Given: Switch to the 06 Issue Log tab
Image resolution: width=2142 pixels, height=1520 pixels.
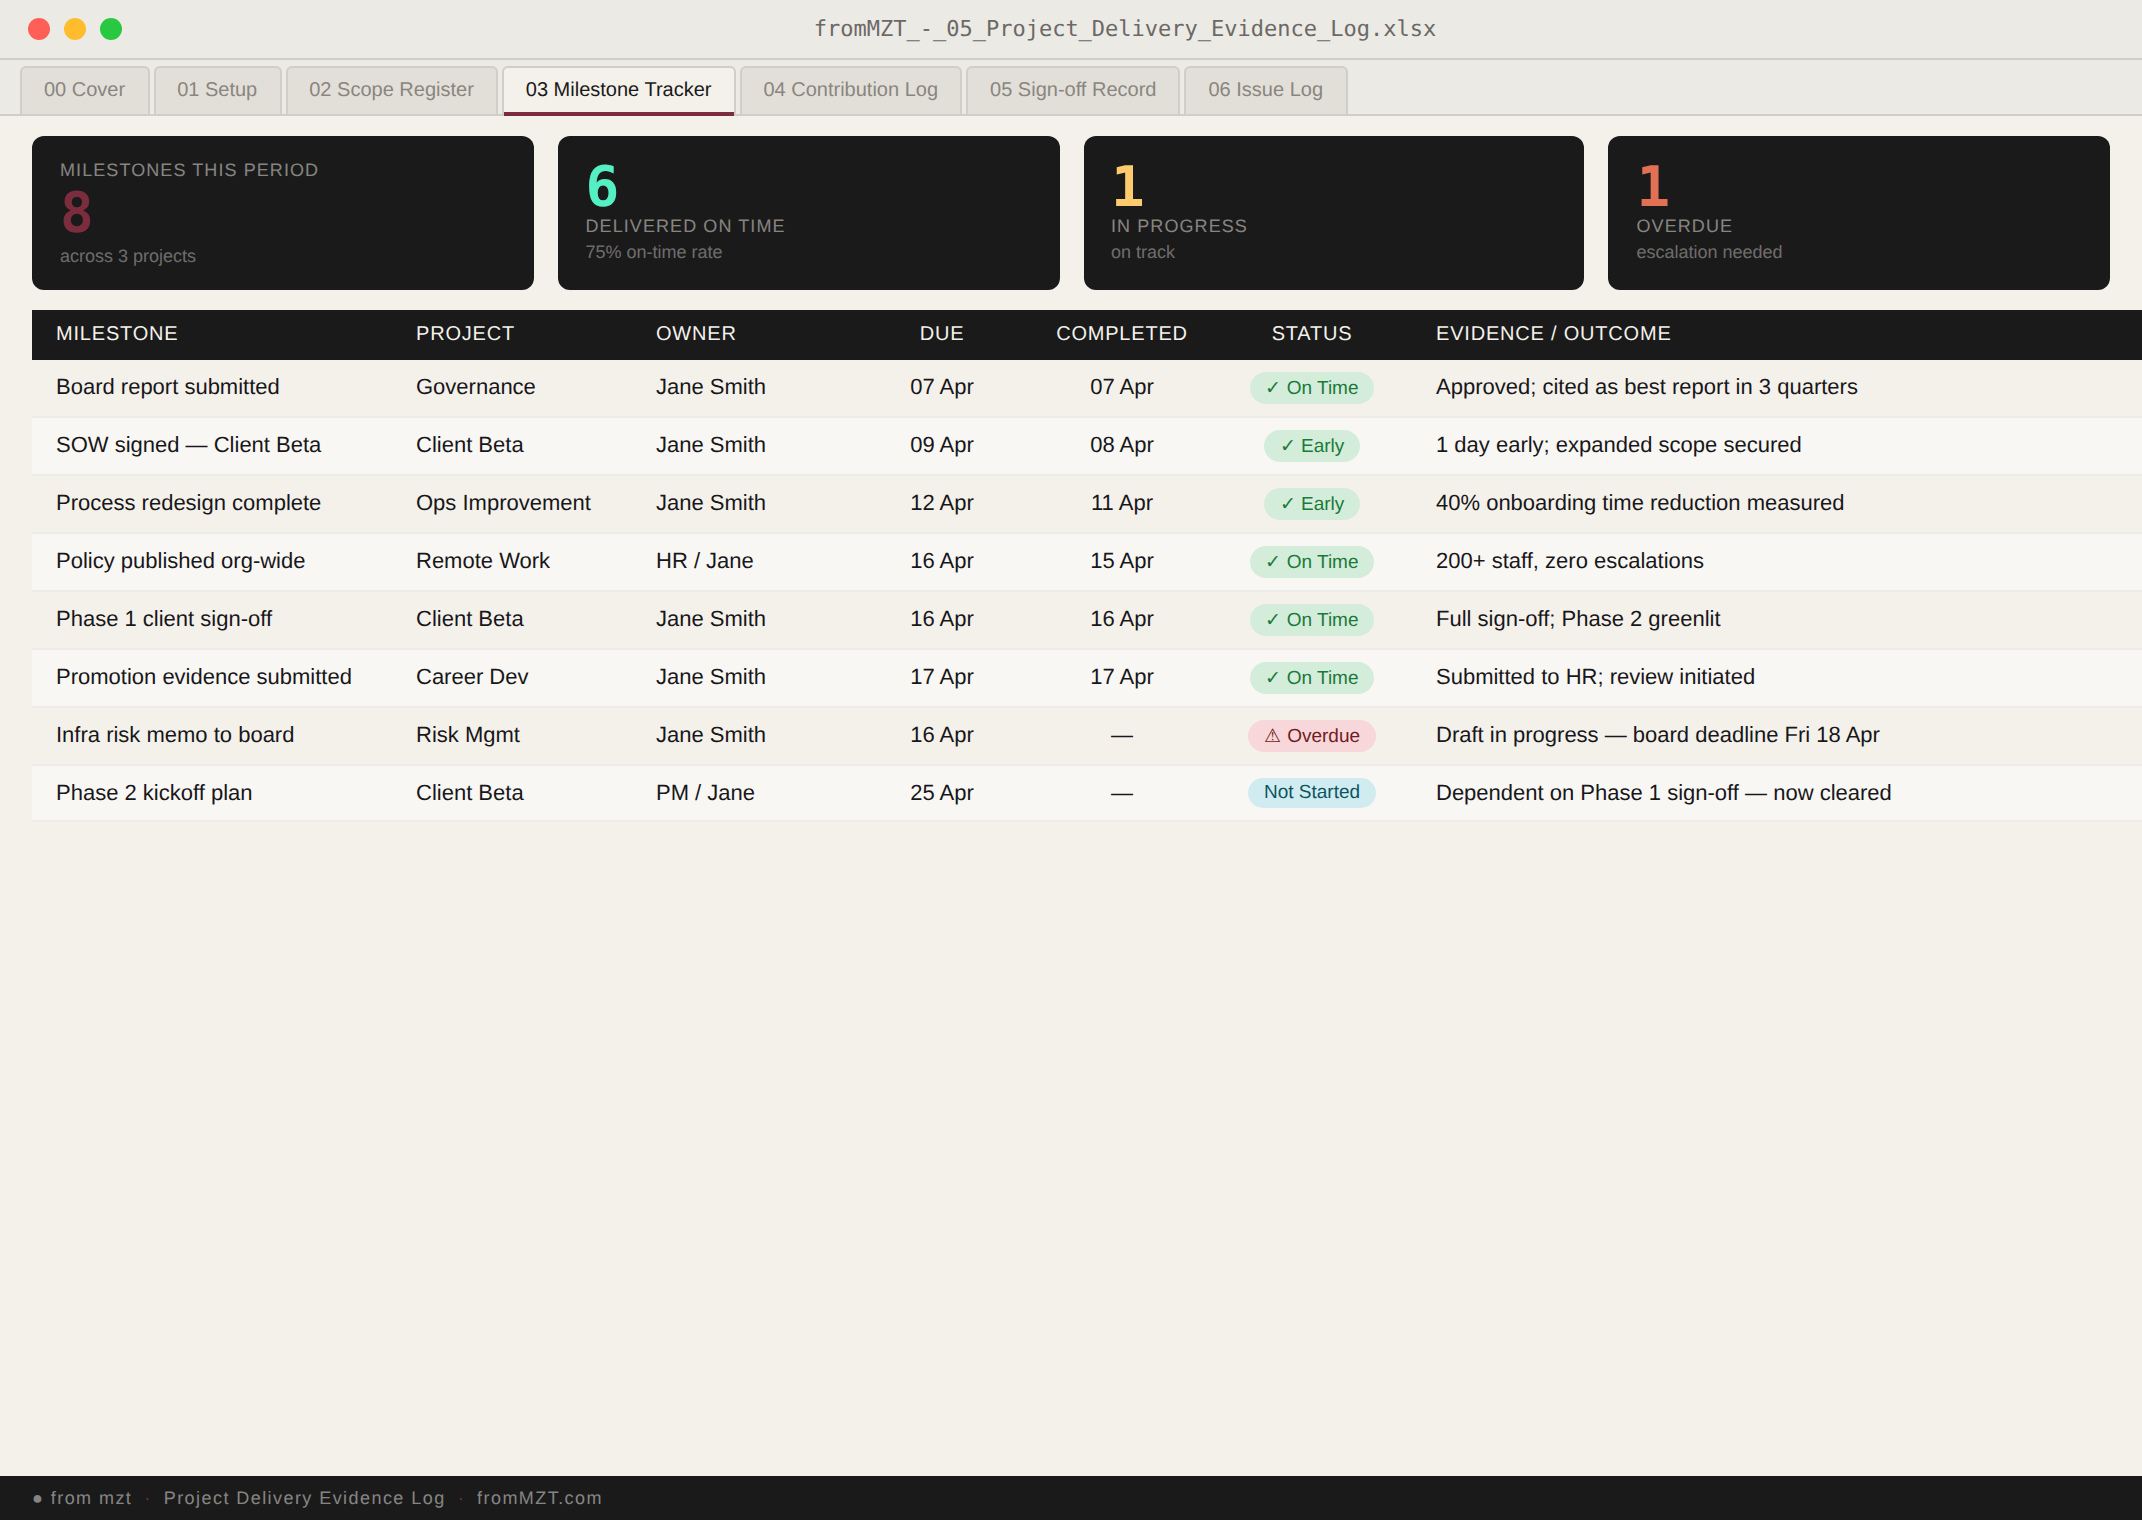Looking at the screenshot, I should click(x=1265, y=90).
